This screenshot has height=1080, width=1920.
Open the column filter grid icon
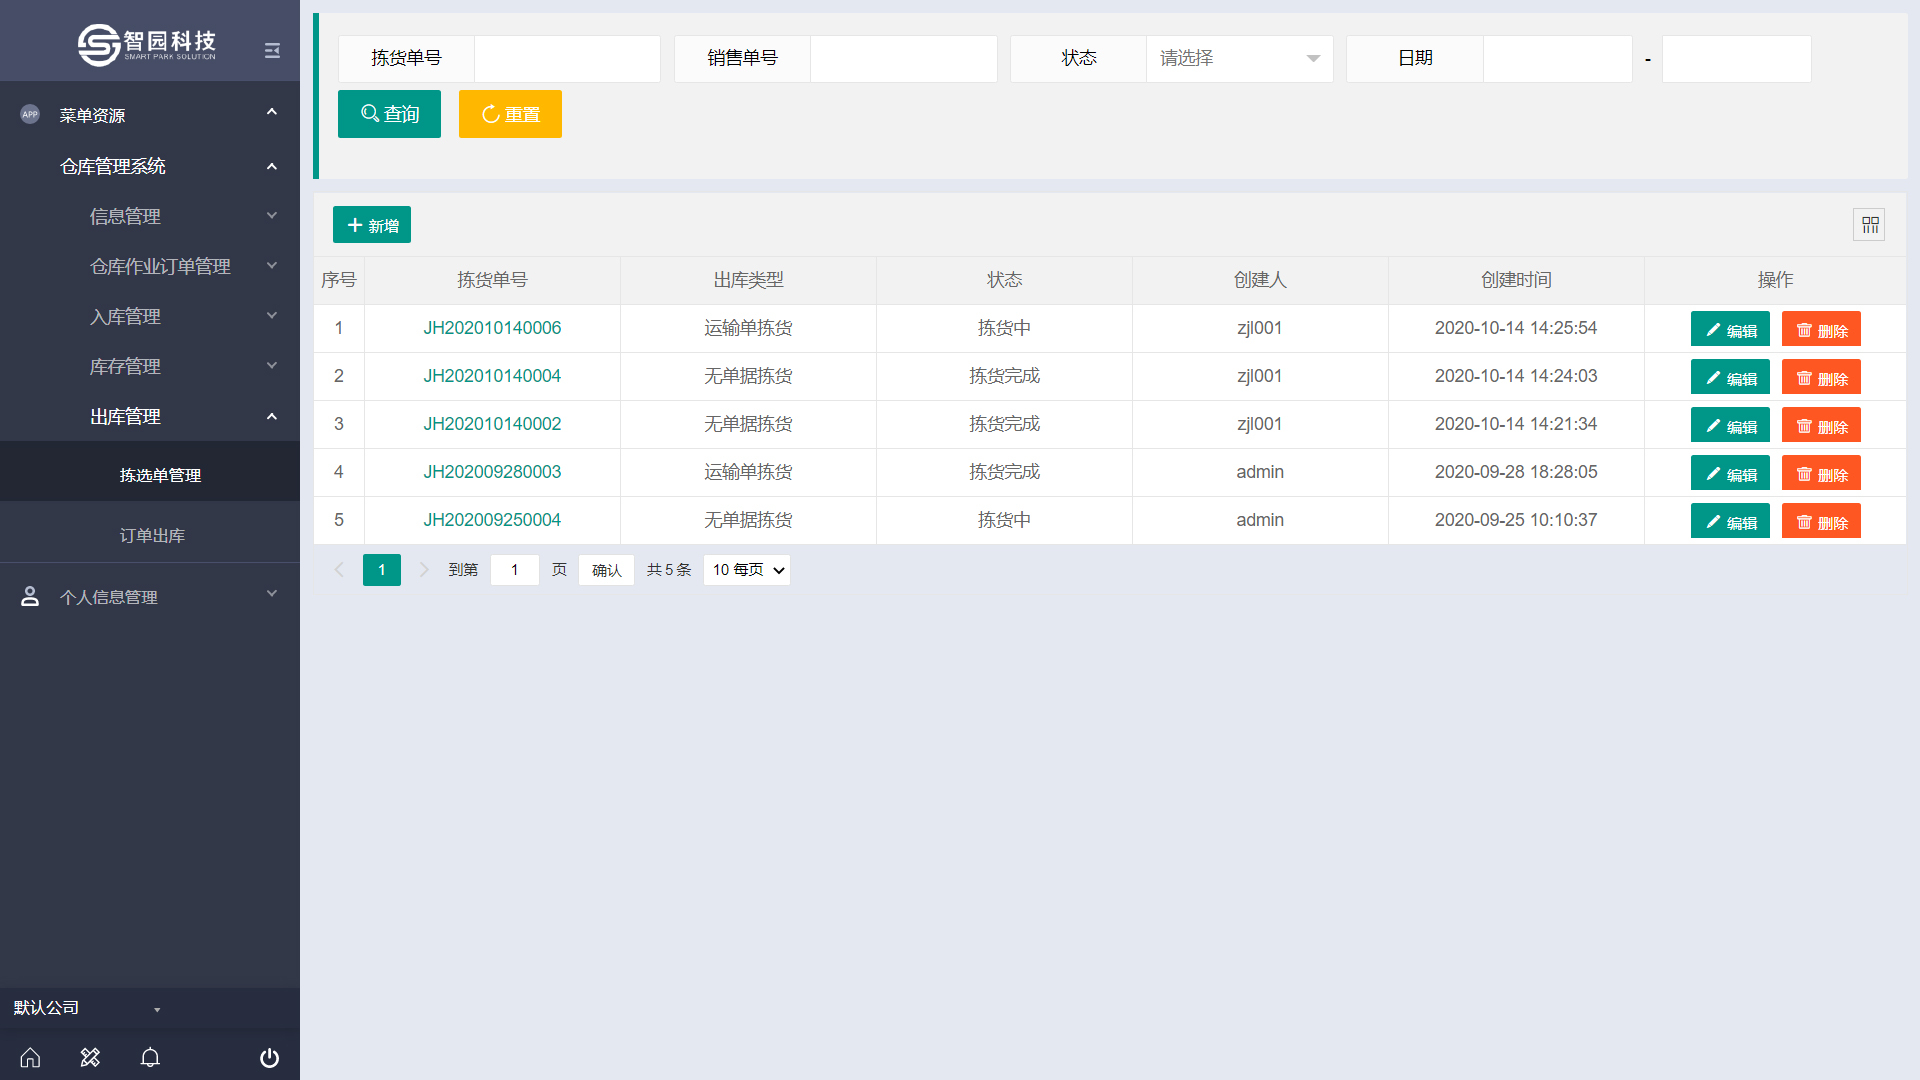(1869, 225)
